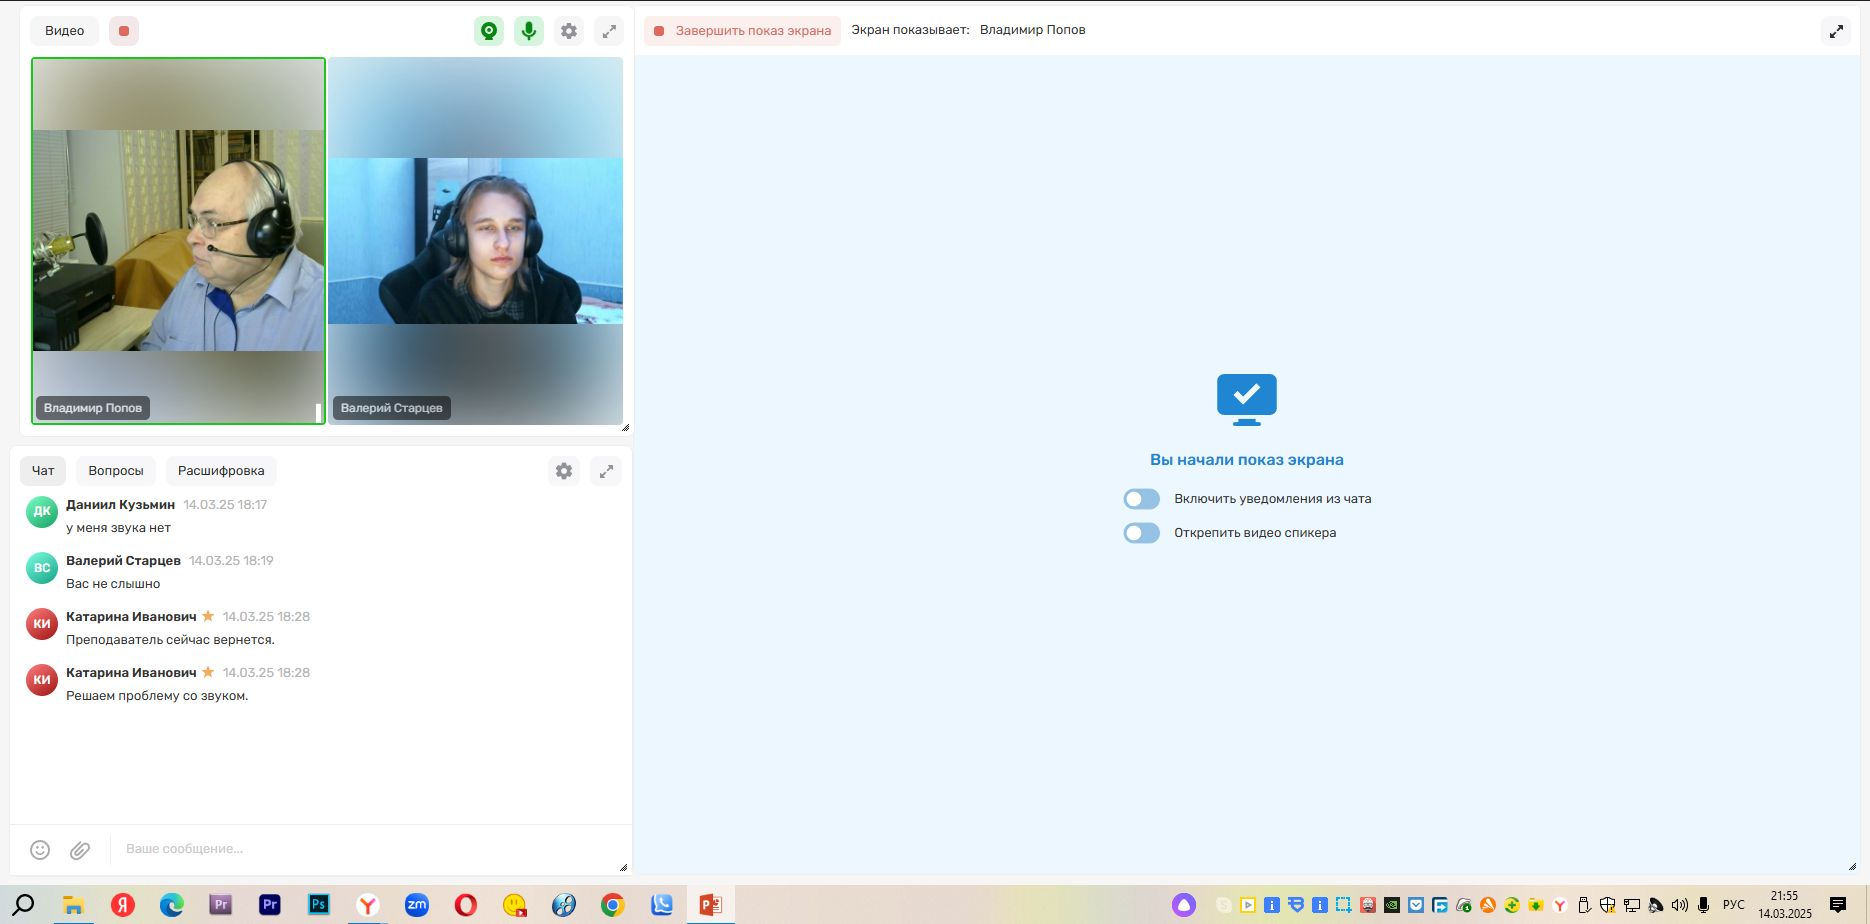The image size is (1870, 924).
Task: Switch to PowerPoint in the taskbar
Action: pos(711,905)
